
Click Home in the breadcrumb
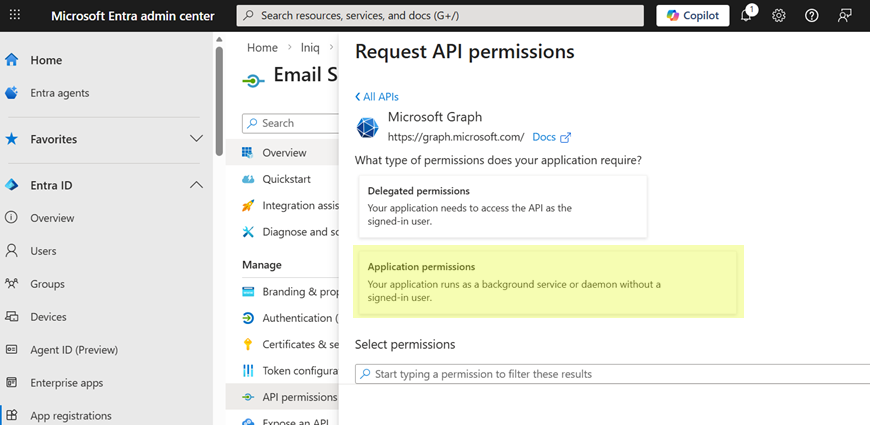(262, 48)
